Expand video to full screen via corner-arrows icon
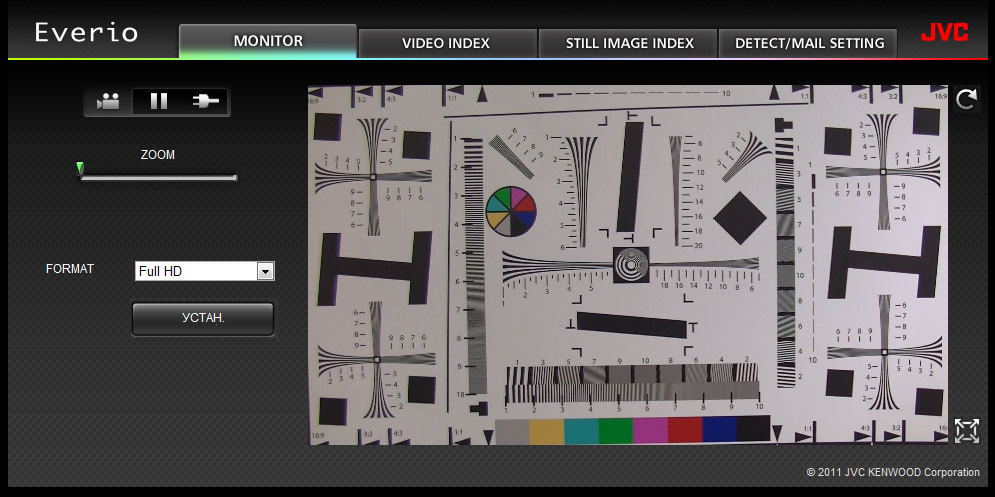Viewport: 995px width, 497px height. (966, 431)
